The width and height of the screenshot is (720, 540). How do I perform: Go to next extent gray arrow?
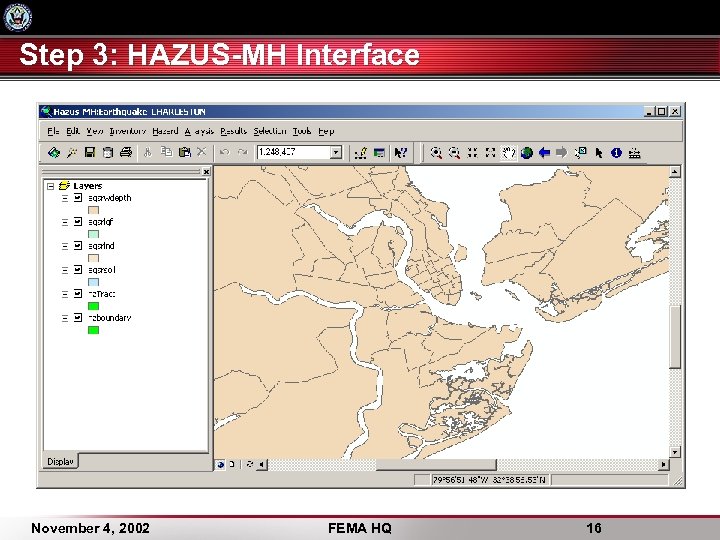click(x=562, y=152)
